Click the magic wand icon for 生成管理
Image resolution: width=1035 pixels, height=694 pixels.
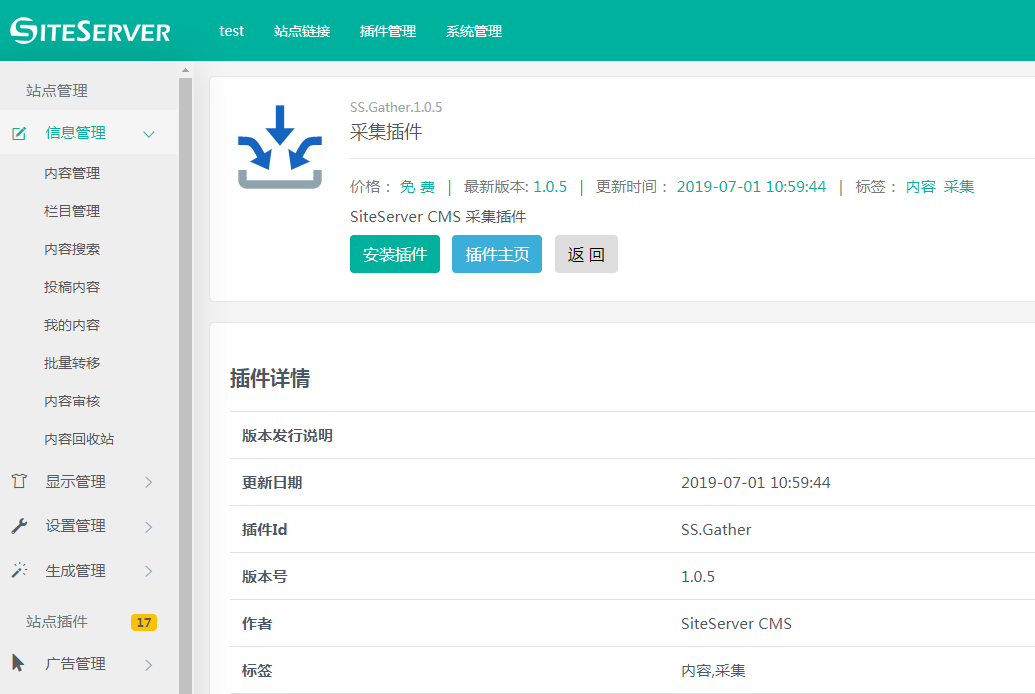(19, 570)
